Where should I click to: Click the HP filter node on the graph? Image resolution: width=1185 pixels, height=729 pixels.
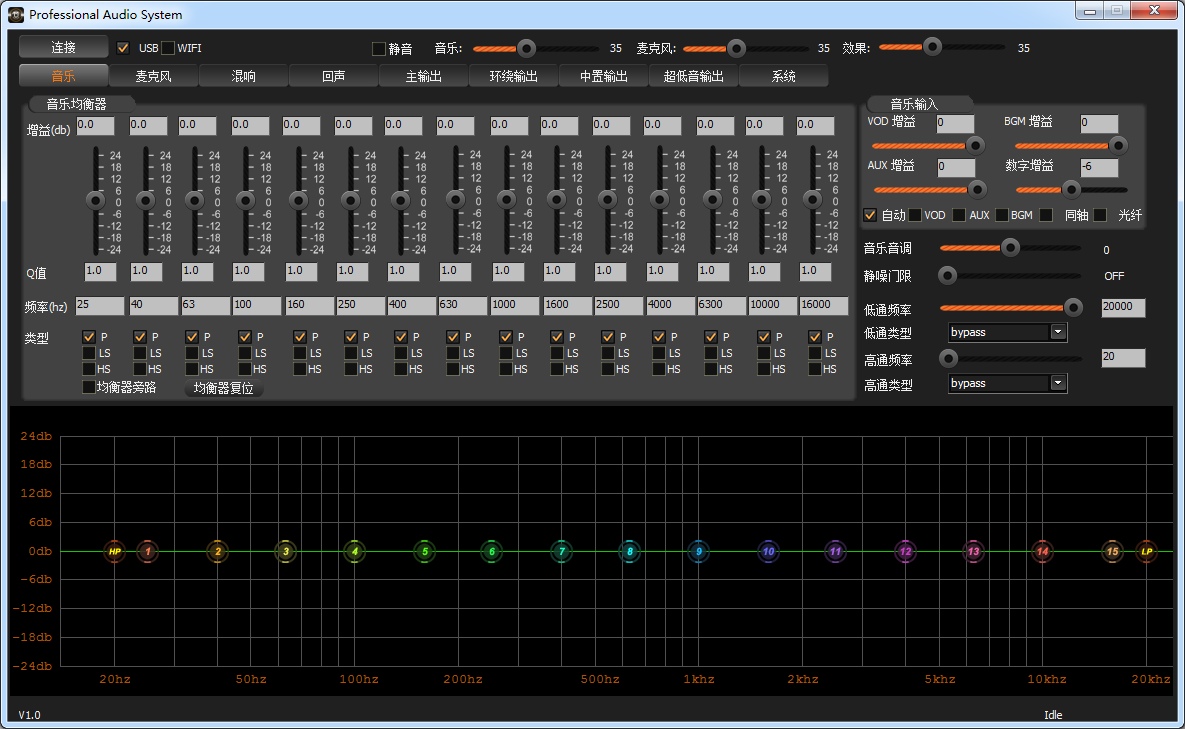115,551
